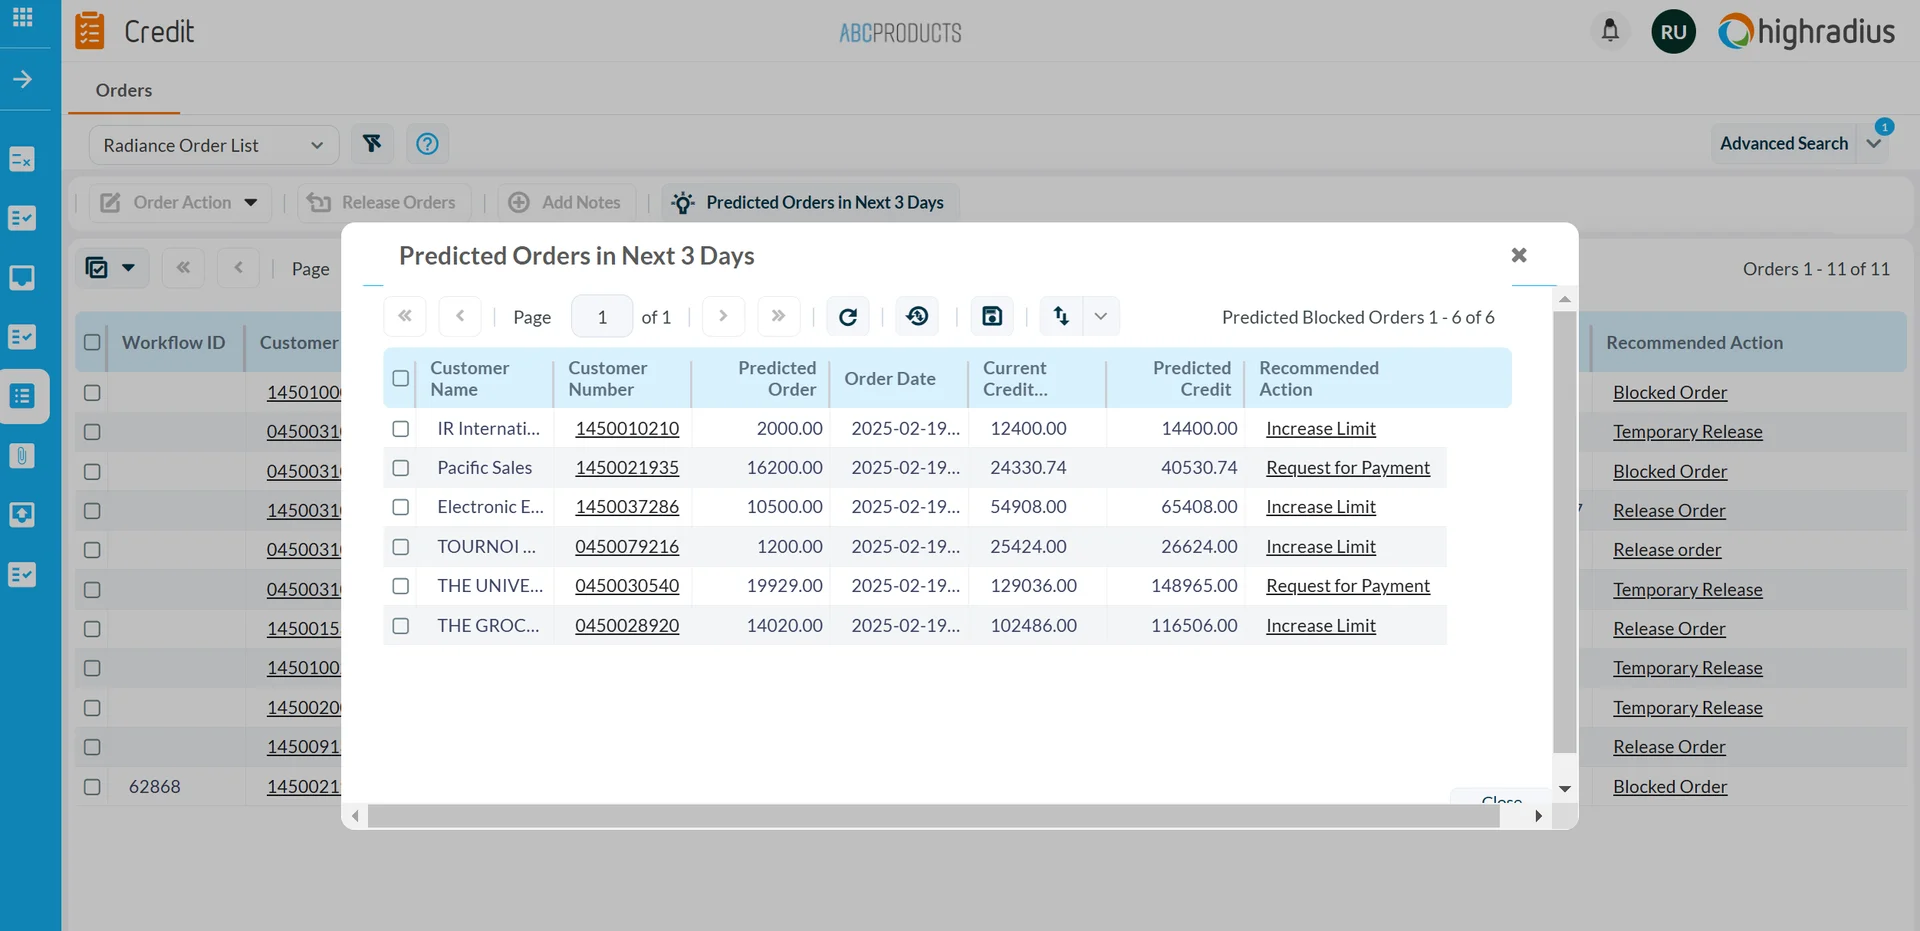Click the paperclip attachment sidebar icon
The image size is (1920, 931).
click(22, 456)
